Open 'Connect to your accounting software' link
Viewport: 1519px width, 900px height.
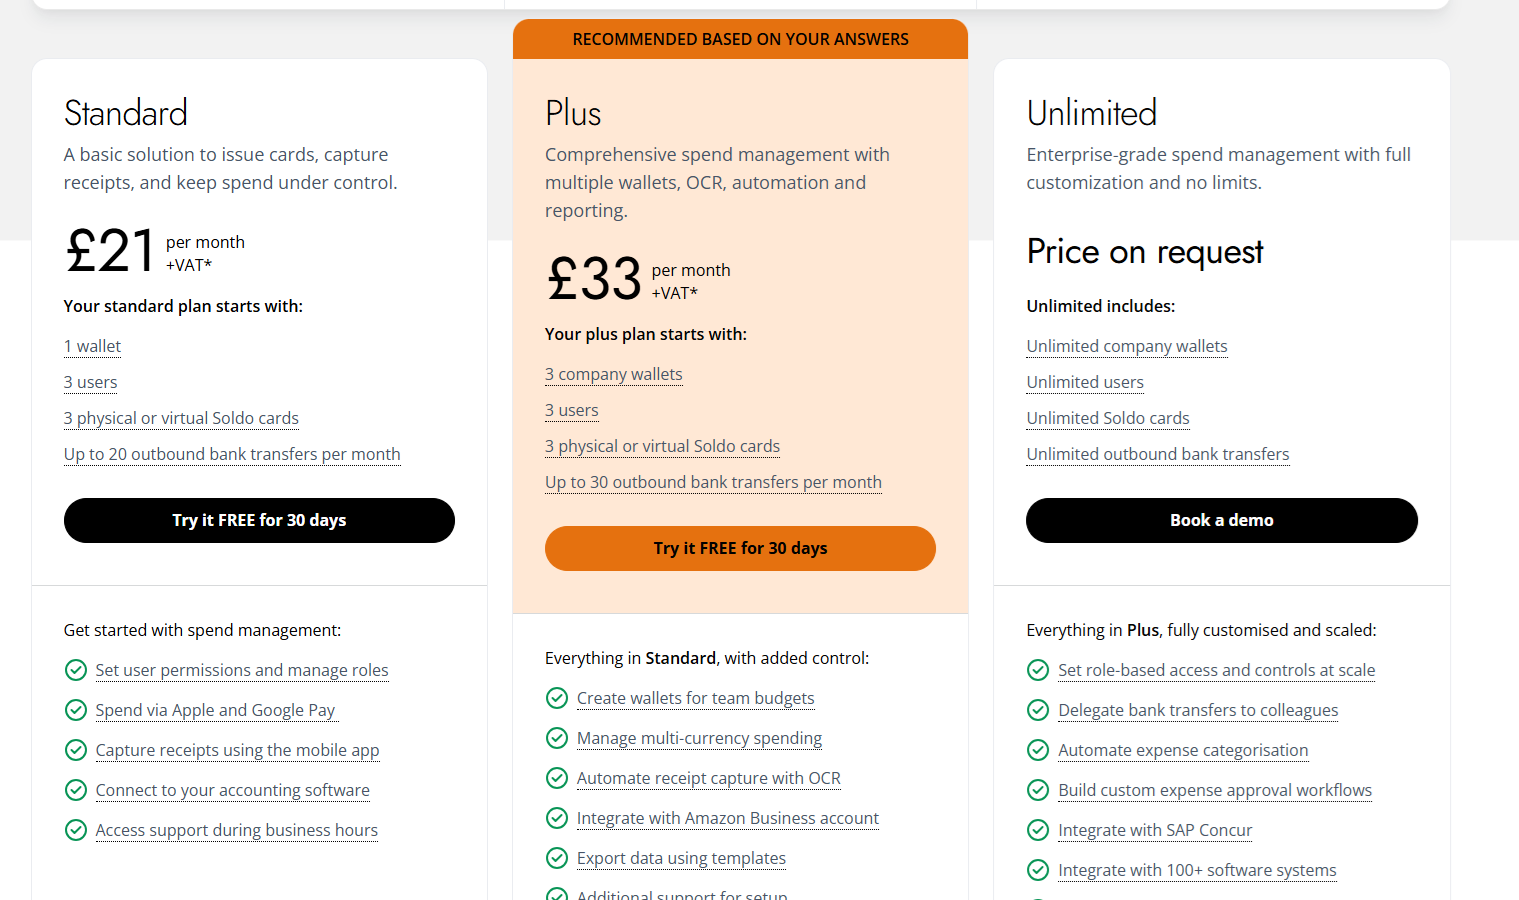[231, 790]
